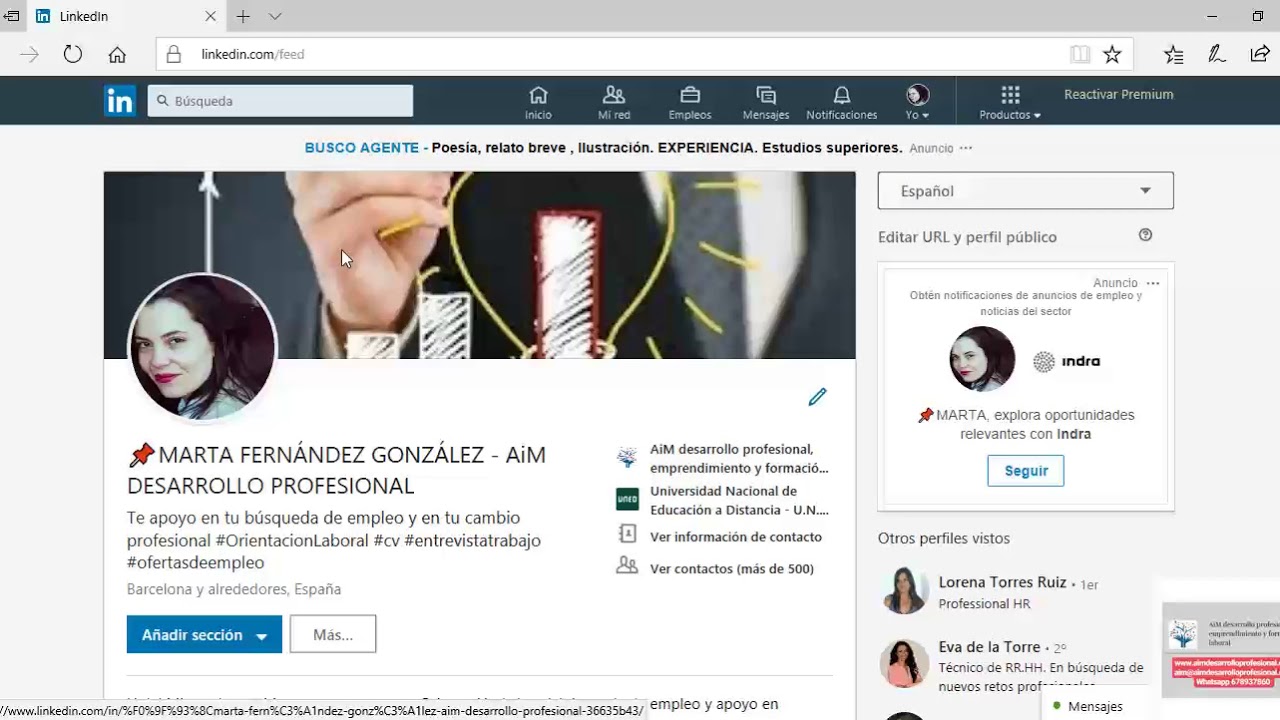Open Universidad Nacional de Educación a Distancia link
Screen dimensions: 1280x720
tap(739, 500)
